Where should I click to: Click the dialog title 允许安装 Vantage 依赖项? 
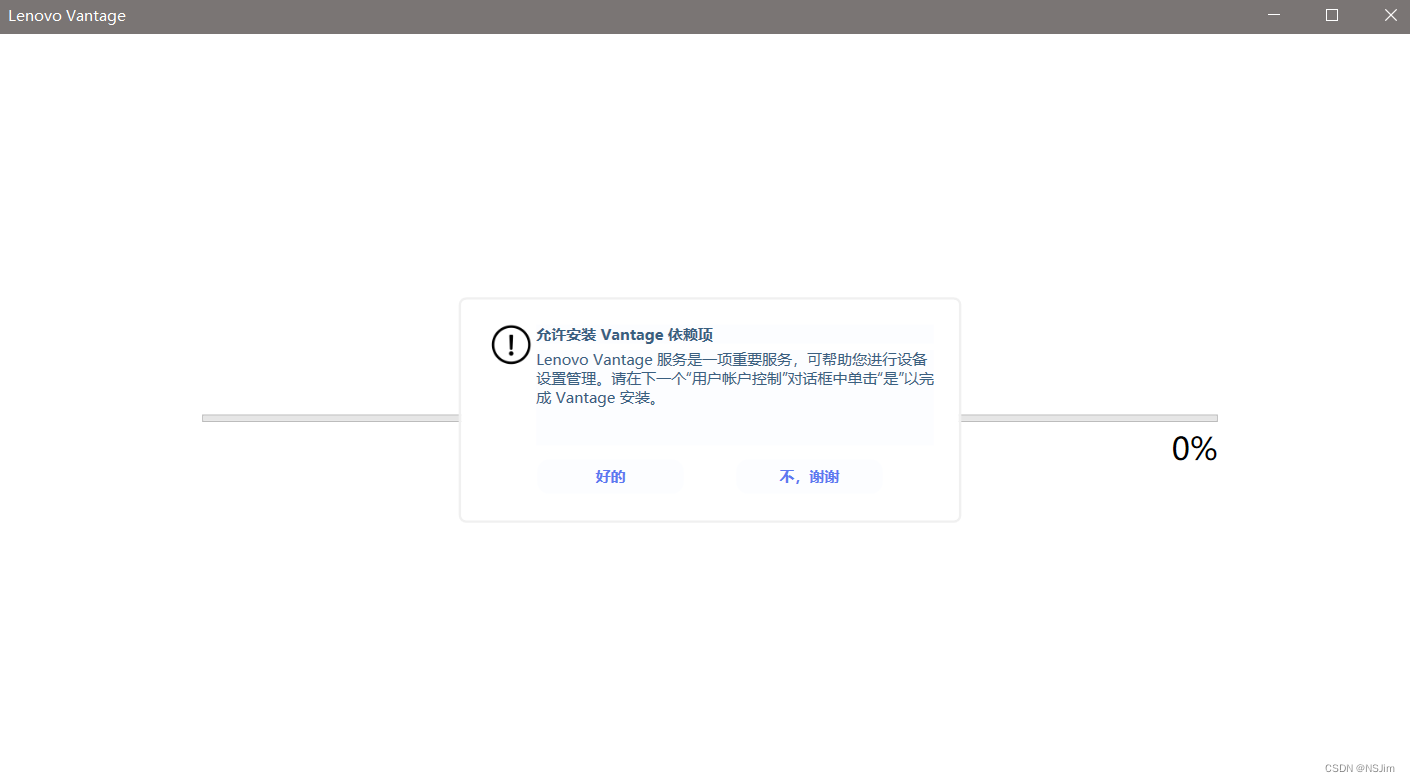[624, 334]
